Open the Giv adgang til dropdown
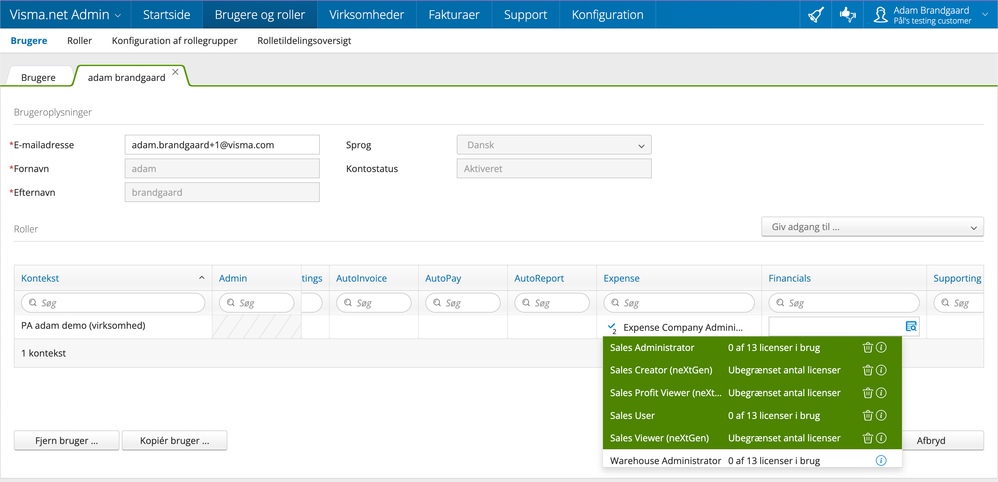Screen dimensions: 998x482 click(x=873, y=227)
